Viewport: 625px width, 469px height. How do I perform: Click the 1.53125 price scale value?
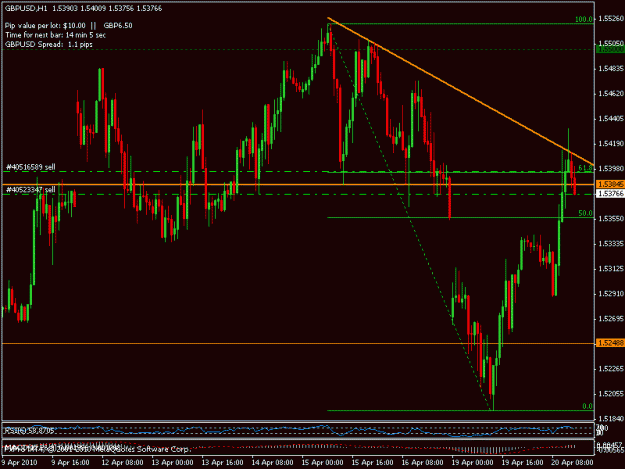coord(611,269)
